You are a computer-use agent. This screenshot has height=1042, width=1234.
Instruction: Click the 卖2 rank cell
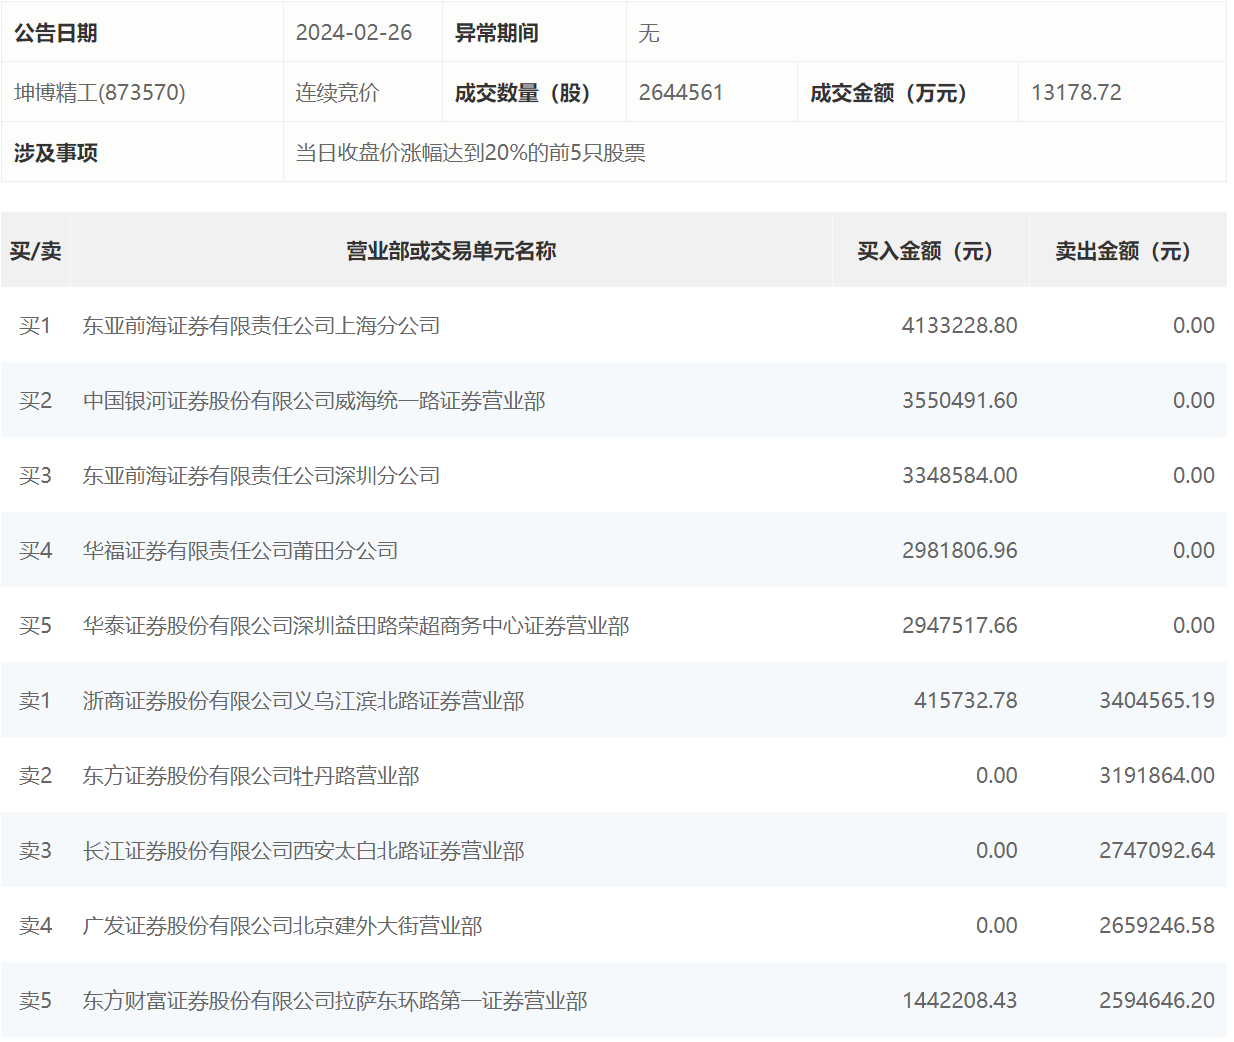pos(35,776)
